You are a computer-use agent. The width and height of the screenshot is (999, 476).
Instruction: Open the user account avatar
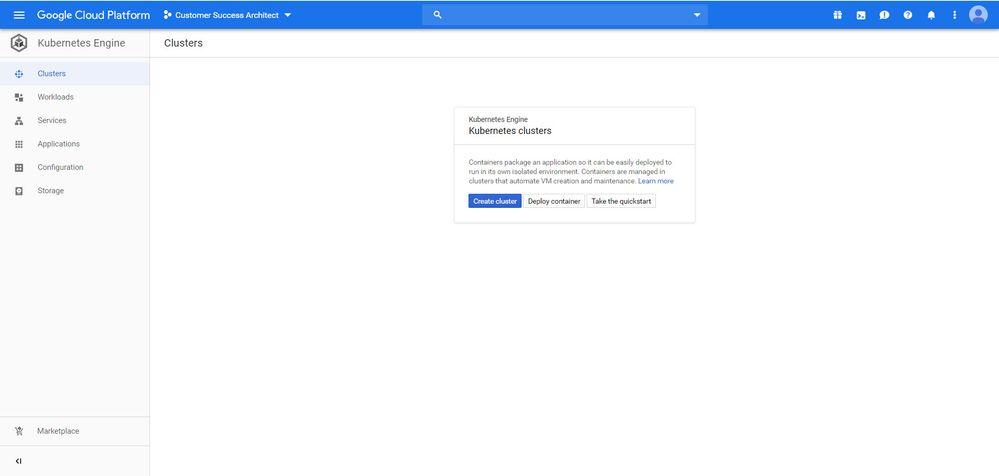978,15
